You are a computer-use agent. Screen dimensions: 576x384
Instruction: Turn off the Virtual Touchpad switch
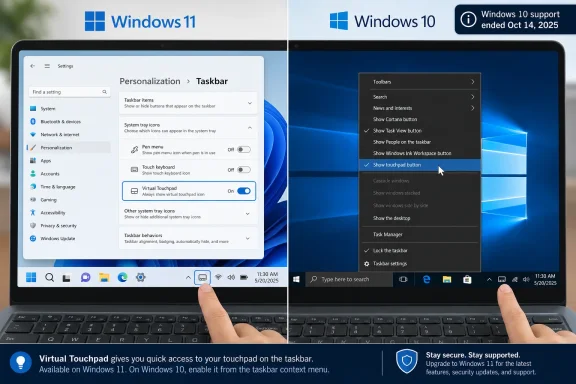point(244,191)
